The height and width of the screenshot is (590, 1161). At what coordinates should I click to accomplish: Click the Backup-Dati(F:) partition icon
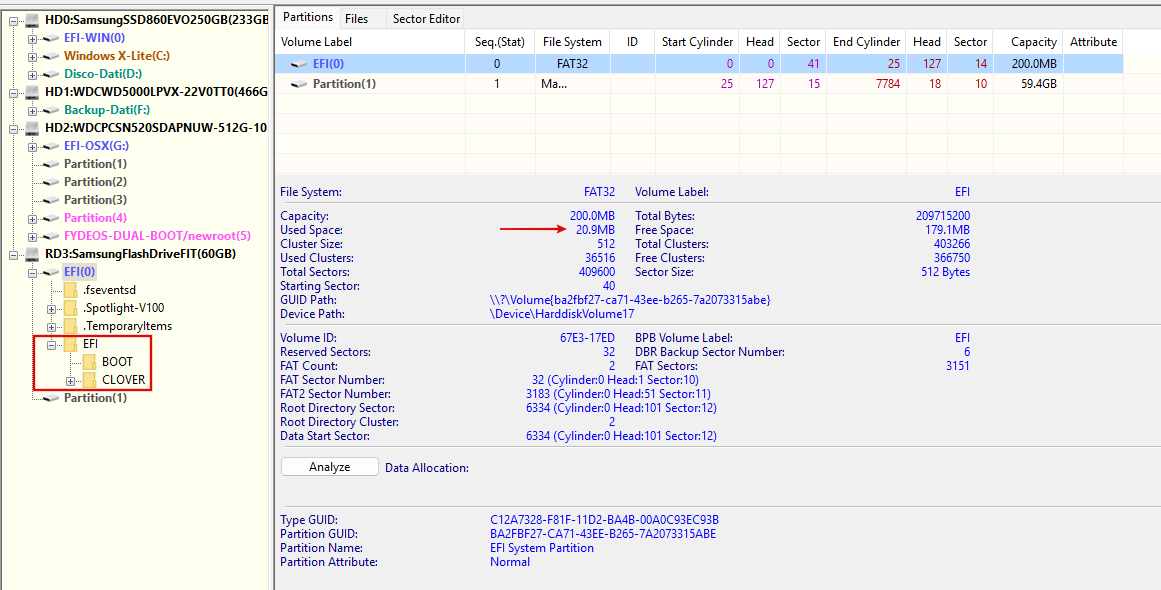click(51, 110)
